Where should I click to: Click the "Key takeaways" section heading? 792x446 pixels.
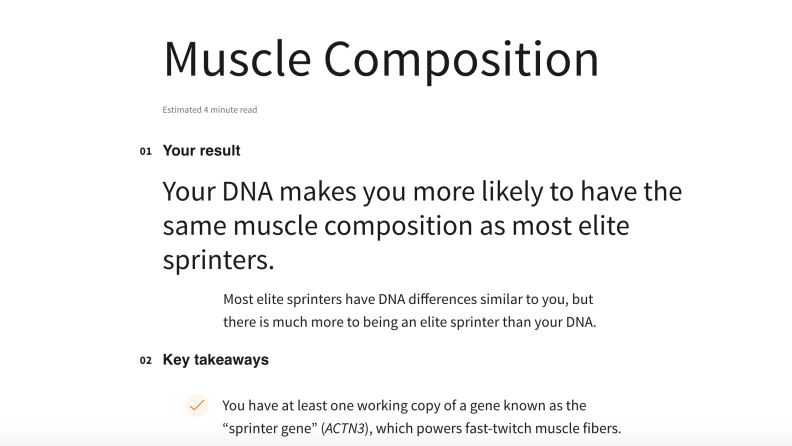tap(216, 360)
